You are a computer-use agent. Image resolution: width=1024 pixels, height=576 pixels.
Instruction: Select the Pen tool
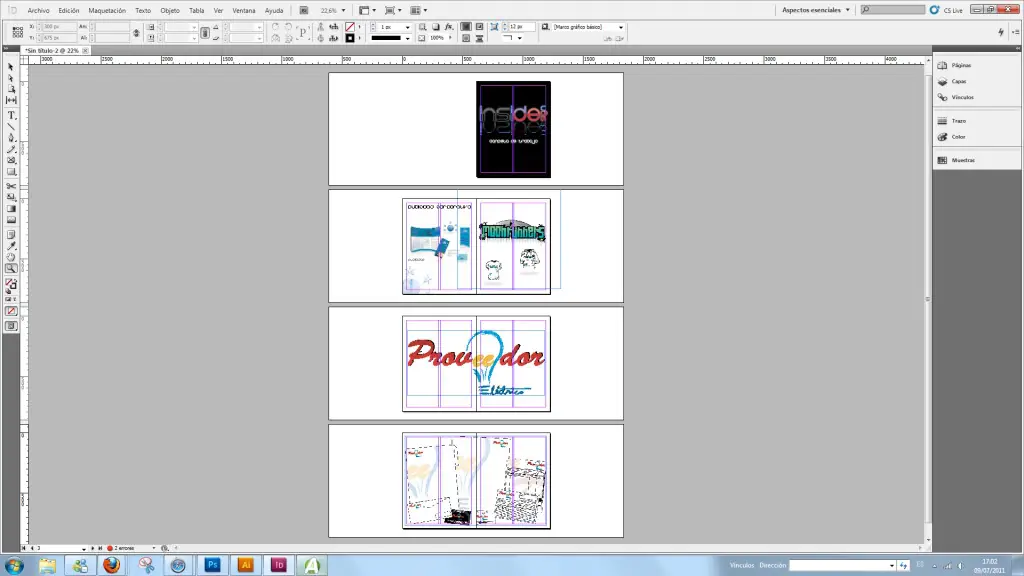tap(10, 138)
